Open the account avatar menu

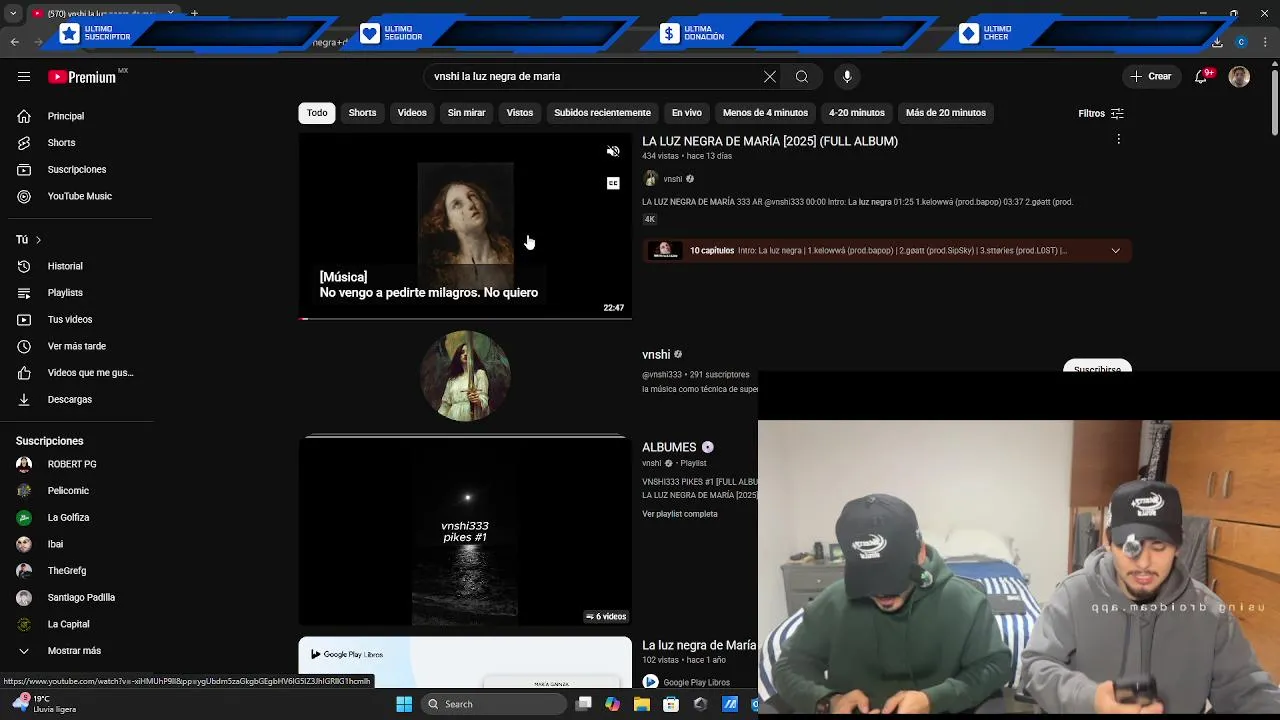click(1239, 76)
